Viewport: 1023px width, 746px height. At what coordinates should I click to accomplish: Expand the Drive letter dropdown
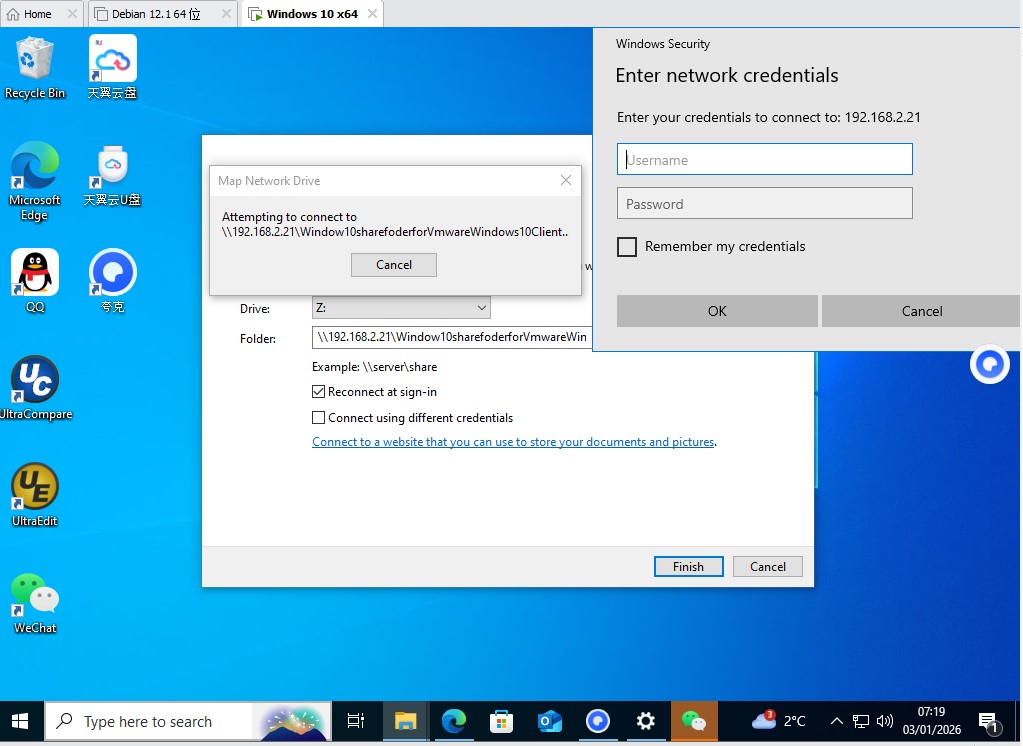(481, 308)
